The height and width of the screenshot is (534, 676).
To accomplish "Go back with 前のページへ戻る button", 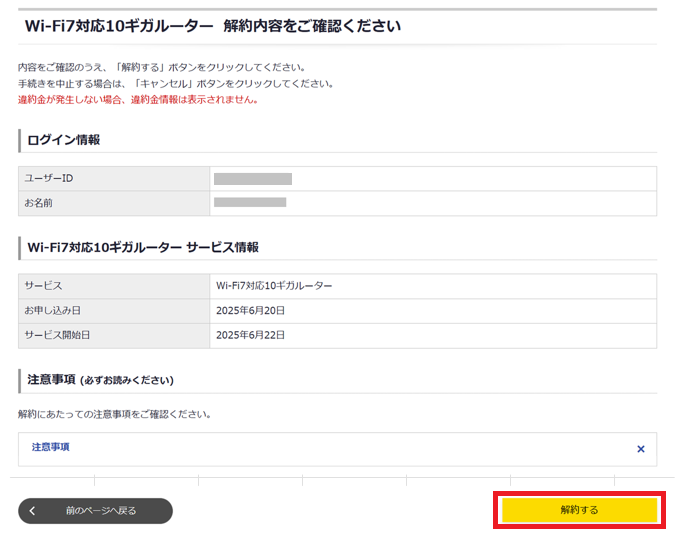I will (101, 511).
